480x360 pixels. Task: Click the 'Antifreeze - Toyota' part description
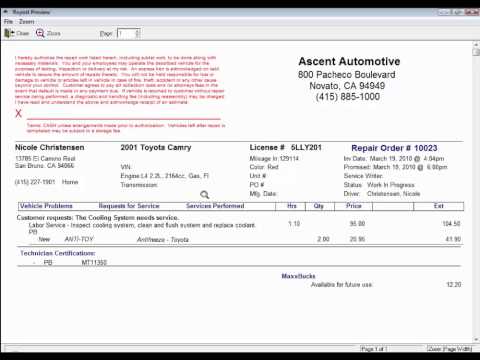tap(163, 239)
